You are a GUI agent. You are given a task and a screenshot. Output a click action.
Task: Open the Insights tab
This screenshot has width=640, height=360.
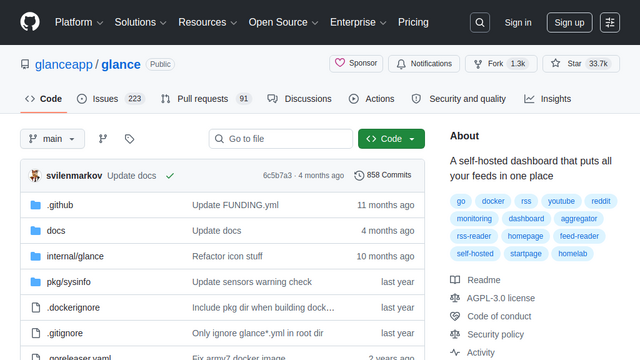548,99
